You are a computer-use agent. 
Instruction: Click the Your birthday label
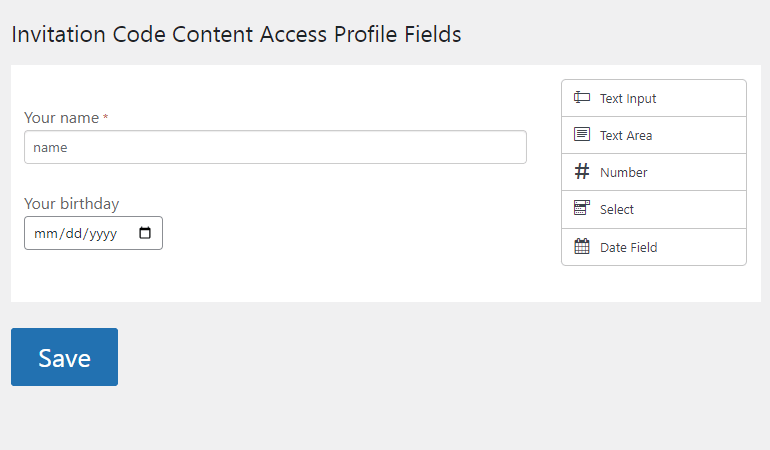[71, 204]
